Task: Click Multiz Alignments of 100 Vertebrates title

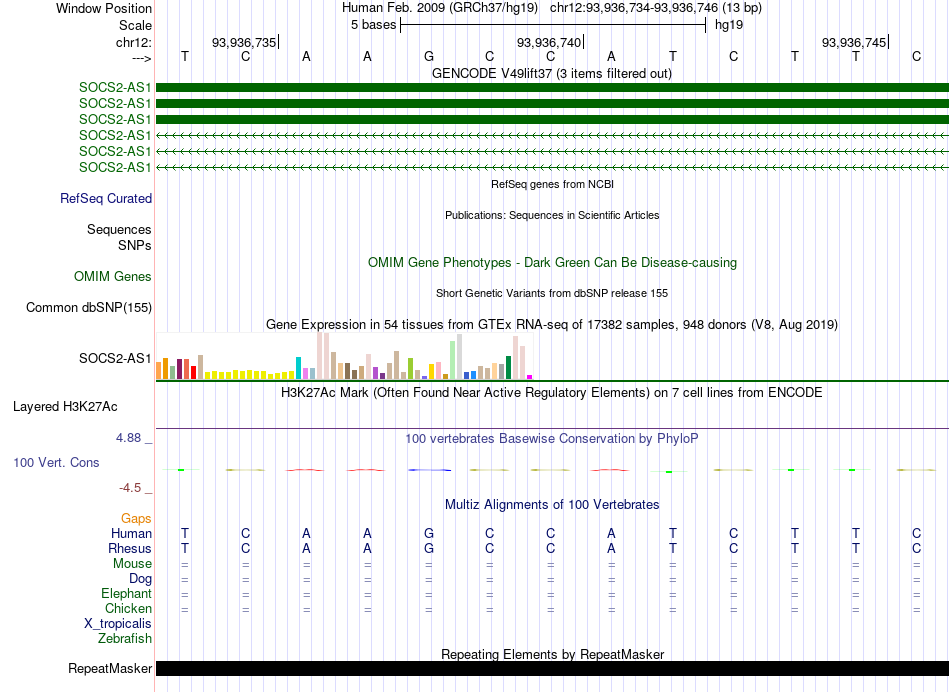Action: (552, 504)
